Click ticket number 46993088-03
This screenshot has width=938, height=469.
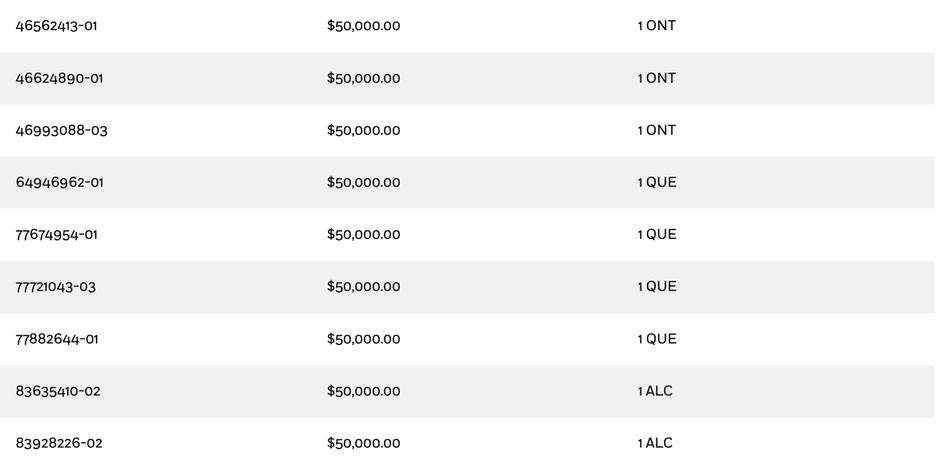tap(61, 130)
